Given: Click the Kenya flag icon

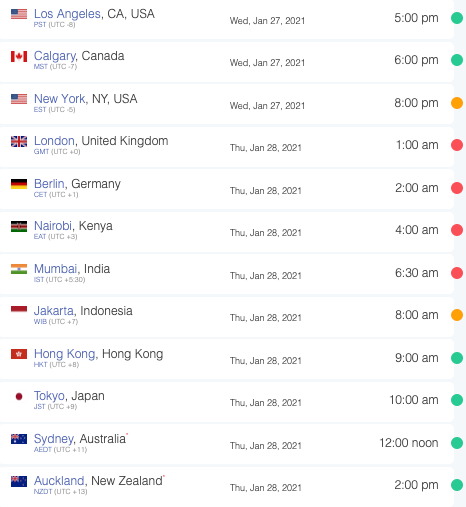Looking at the screenshot, I should click(x=19, y=227).
